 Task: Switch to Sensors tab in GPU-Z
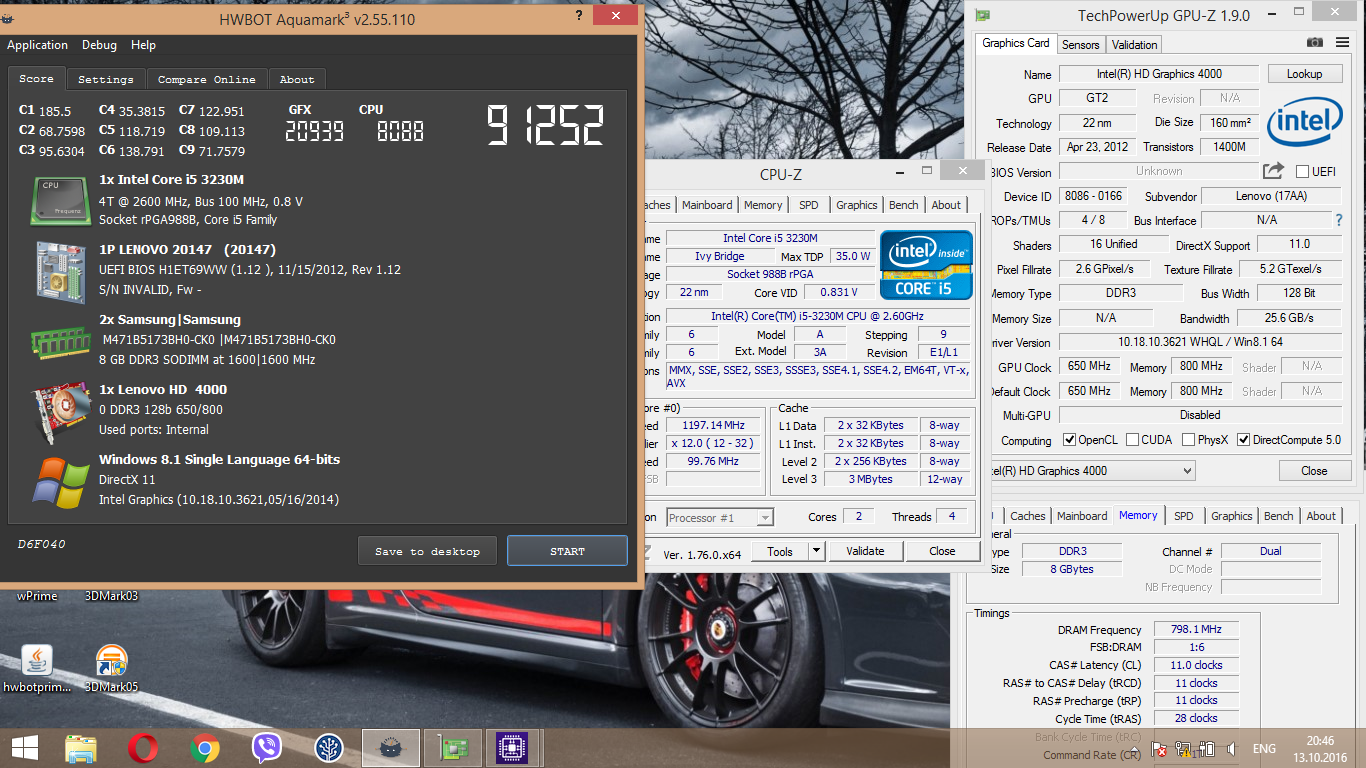[1080, 44]
